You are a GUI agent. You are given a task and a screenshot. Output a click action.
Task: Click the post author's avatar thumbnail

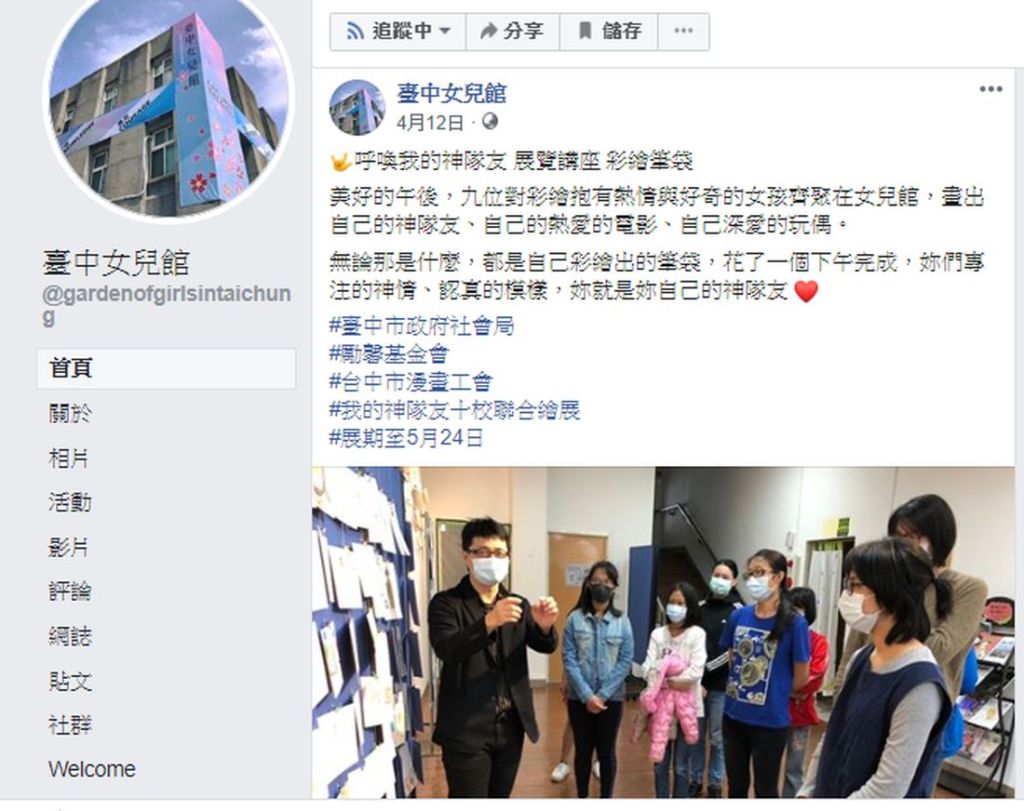357,107
